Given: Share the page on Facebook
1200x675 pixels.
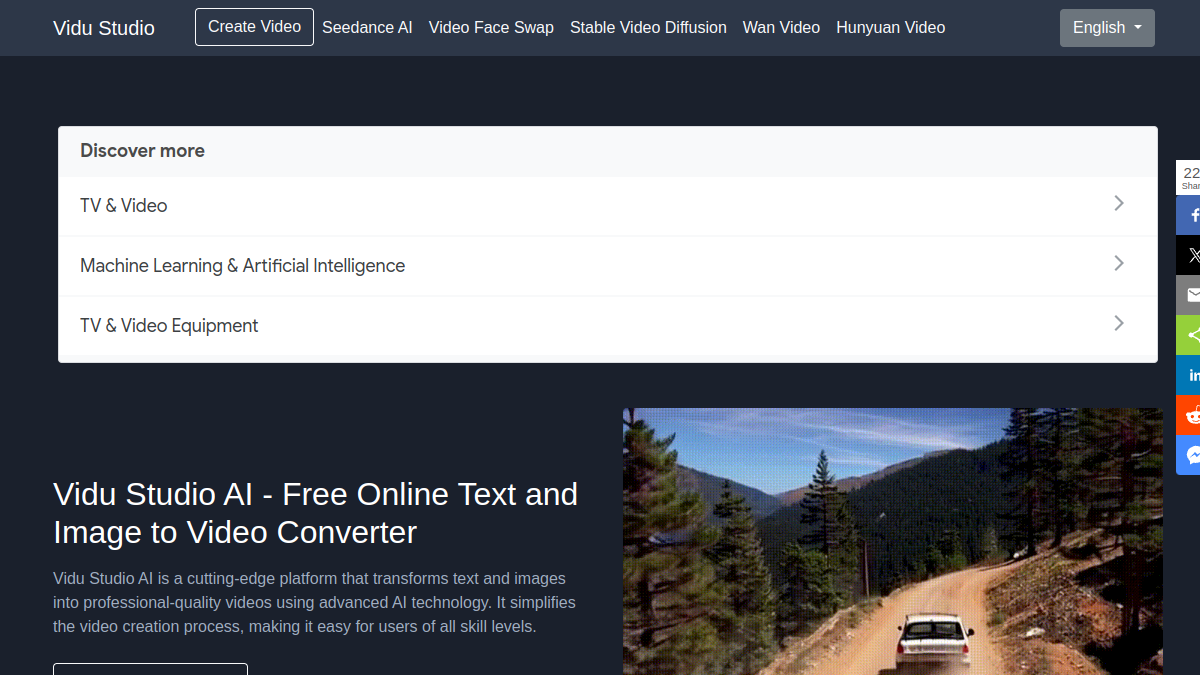Looking at the screenshot, I should 1188,215.
